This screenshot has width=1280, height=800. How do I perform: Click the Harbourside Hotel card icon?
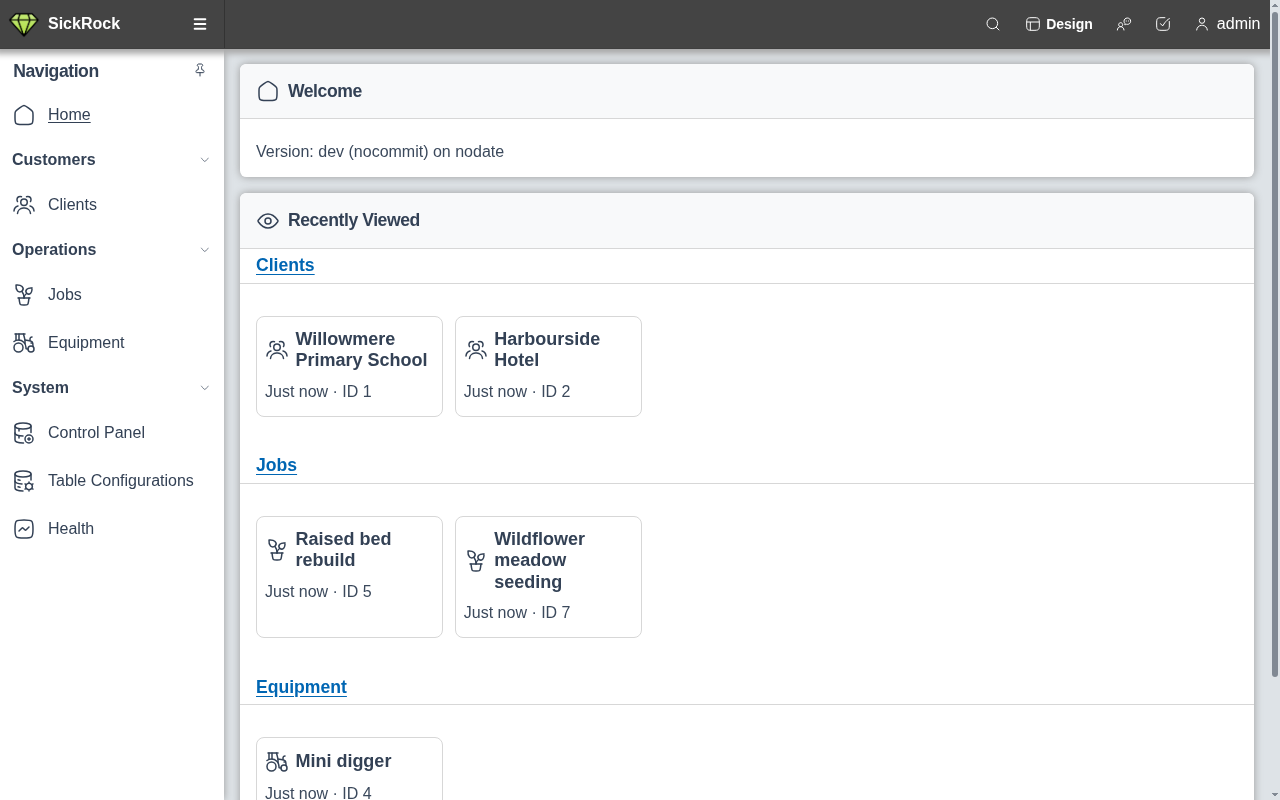[476, 350]
